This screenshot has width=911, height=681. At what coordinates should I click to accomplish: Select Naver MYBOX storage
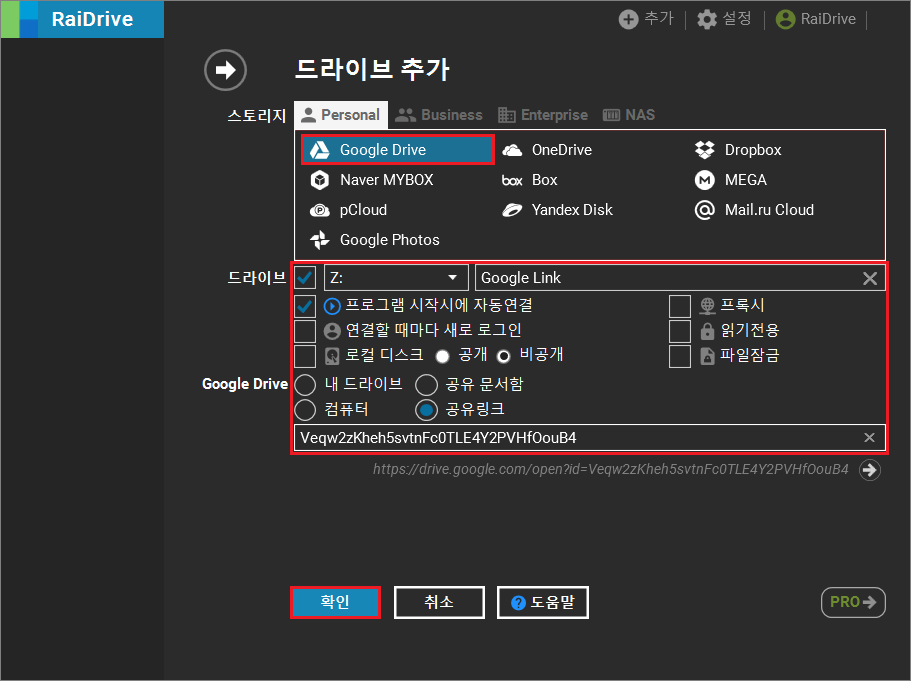coord(372,180)
